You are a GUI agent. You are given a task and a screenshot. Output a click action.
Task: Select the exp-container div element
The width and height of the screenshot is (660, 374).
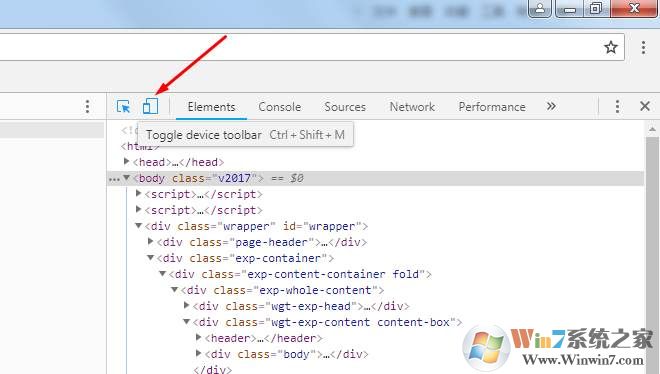click(x=245, y=258)
